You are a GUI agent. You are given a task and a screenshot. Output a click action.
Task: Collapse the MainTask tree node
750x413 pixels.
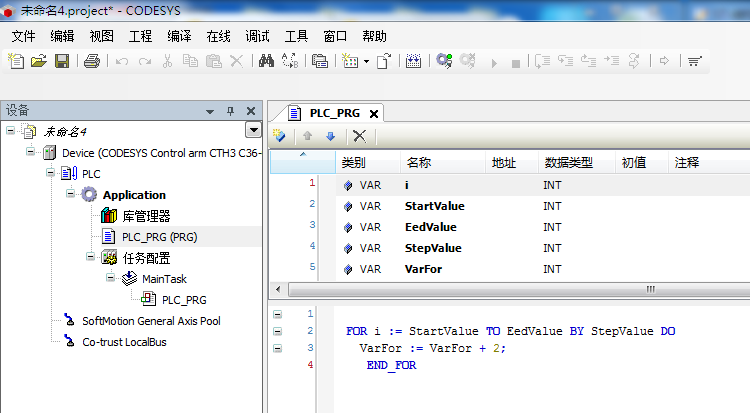coord(110,278)
